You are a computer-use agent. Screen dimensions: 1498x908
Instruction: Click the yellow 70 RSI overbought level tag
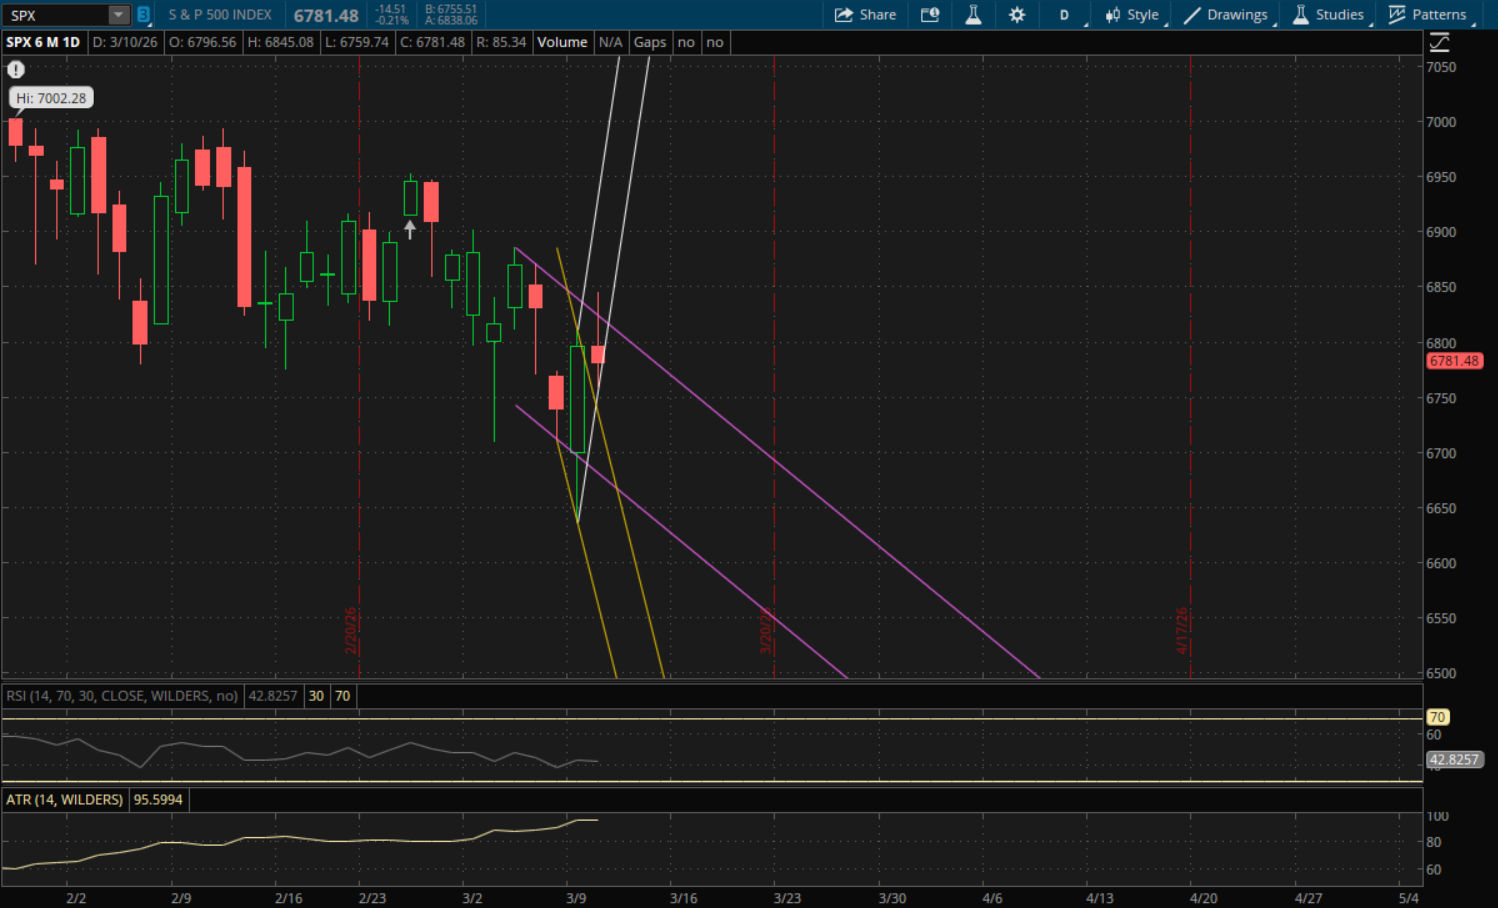coord(1437,717)
